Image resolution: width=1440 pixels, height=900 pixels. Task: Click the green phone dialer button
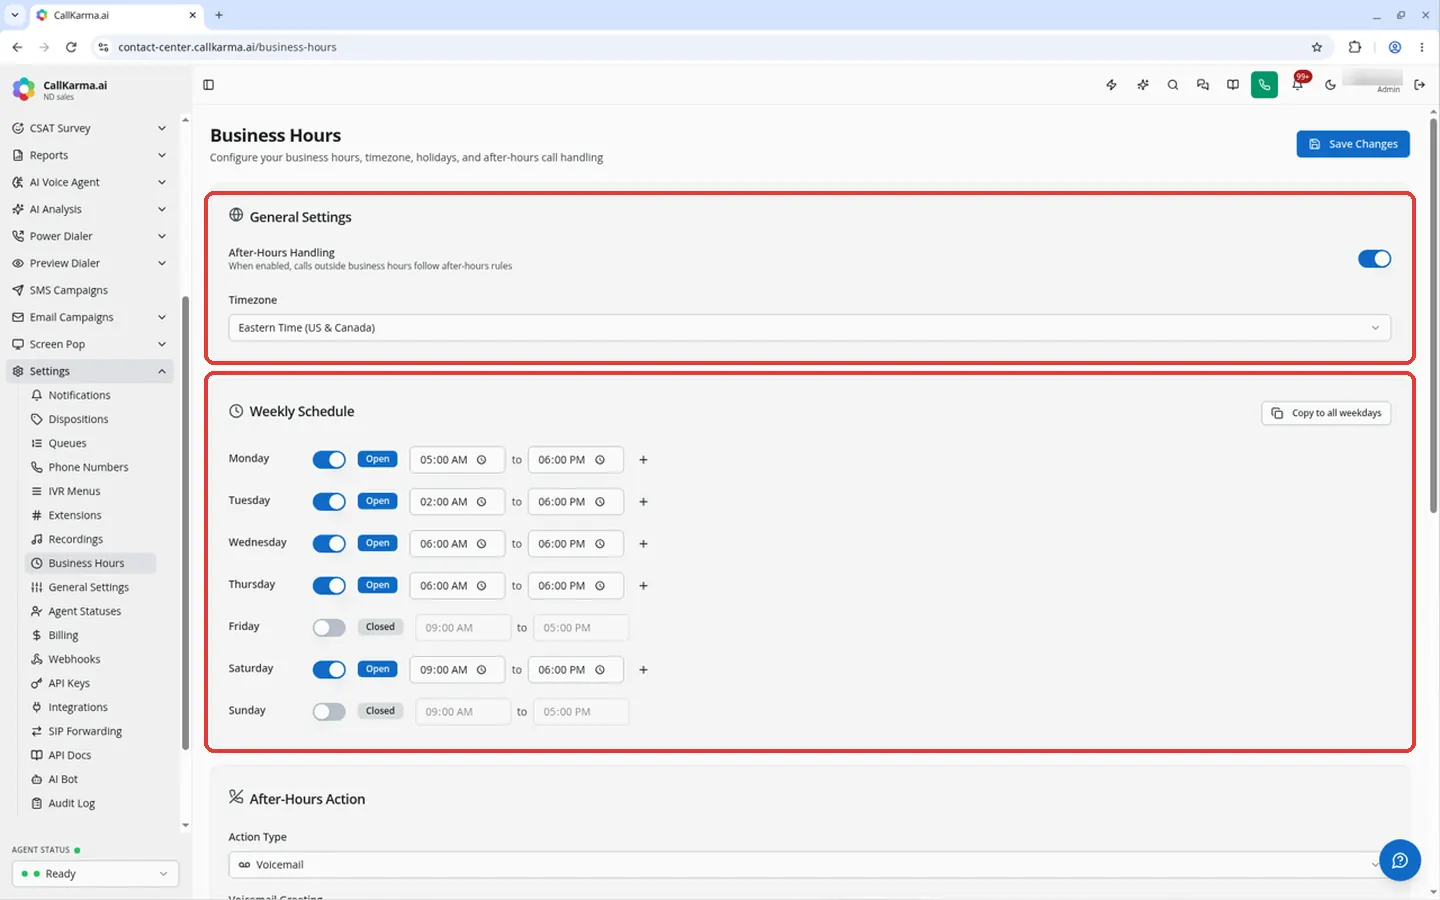(x=1264, y=85)
